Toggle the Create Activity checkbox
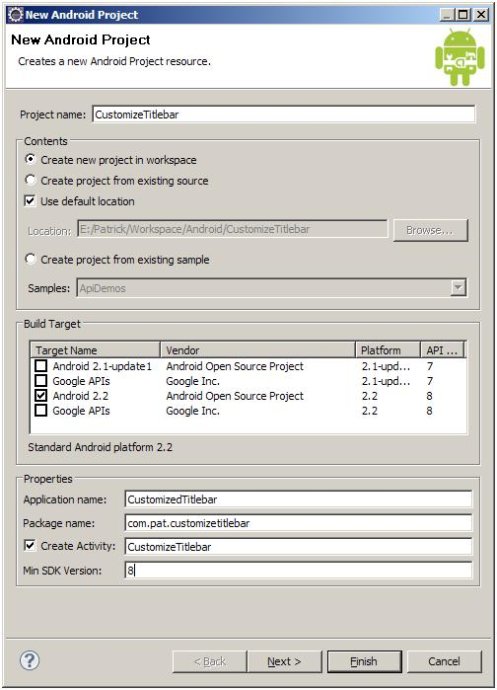Screen dimensions: 497x690 tap(30, 546)
